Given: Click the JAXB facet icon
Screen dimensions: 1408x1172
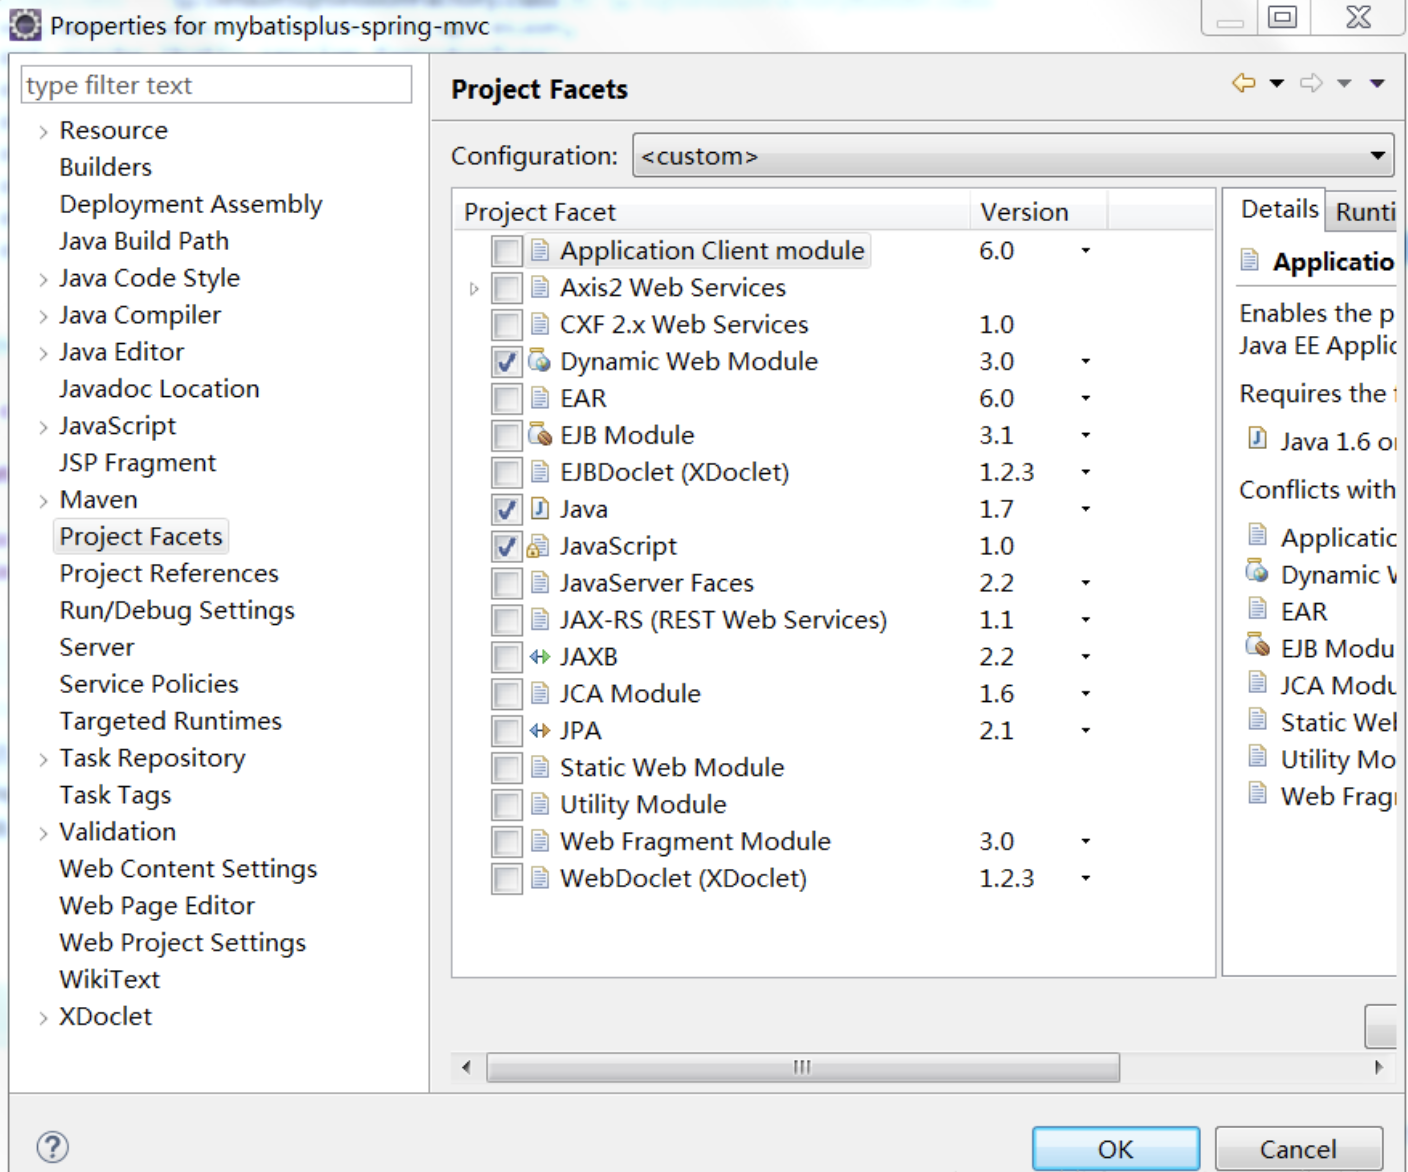Looking at the screenshot, I should (x=540, y=657).
